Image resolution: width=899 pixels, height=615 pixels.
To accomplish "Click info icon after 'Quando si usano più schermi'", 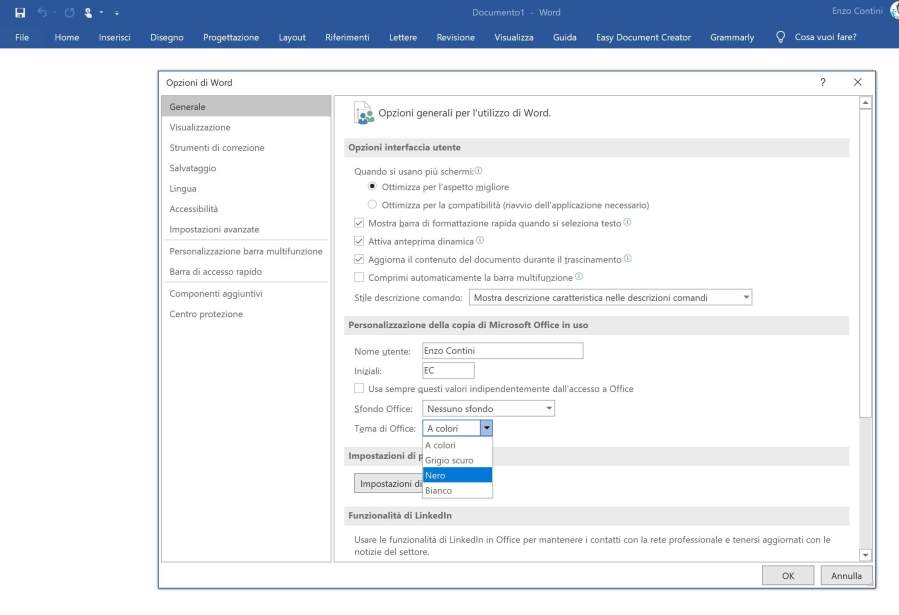I will (x=478, y=171).
